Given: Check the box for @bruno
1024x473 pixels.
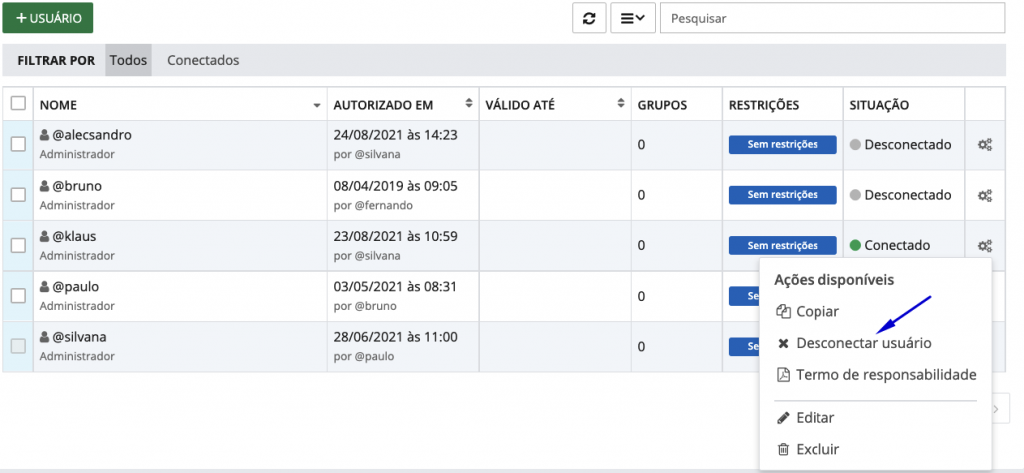Looking at the screenshot, I should pos(18,195).
